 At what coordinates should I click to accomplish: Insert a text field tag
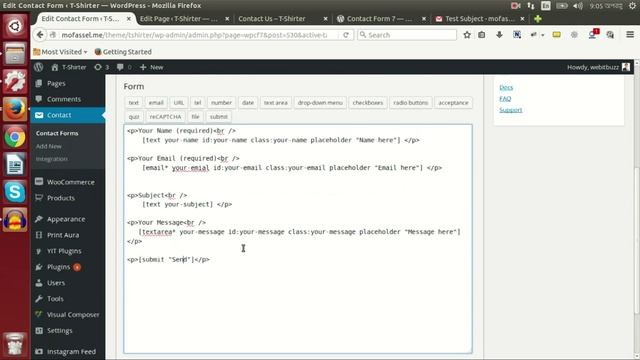point(133,103)
